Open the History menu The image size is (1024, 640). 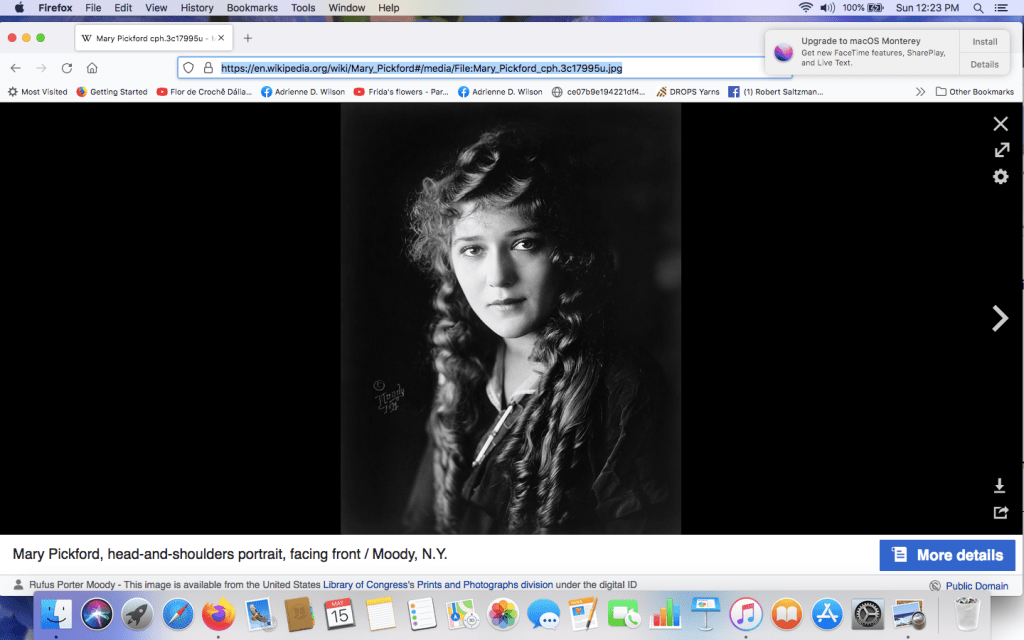pyautogui.click(x=197, y=8)
